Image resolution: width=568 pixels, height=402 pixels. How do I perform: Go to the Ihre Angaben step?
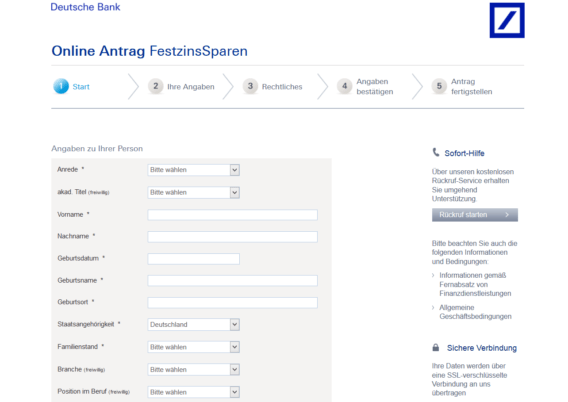tap(191, 87)
